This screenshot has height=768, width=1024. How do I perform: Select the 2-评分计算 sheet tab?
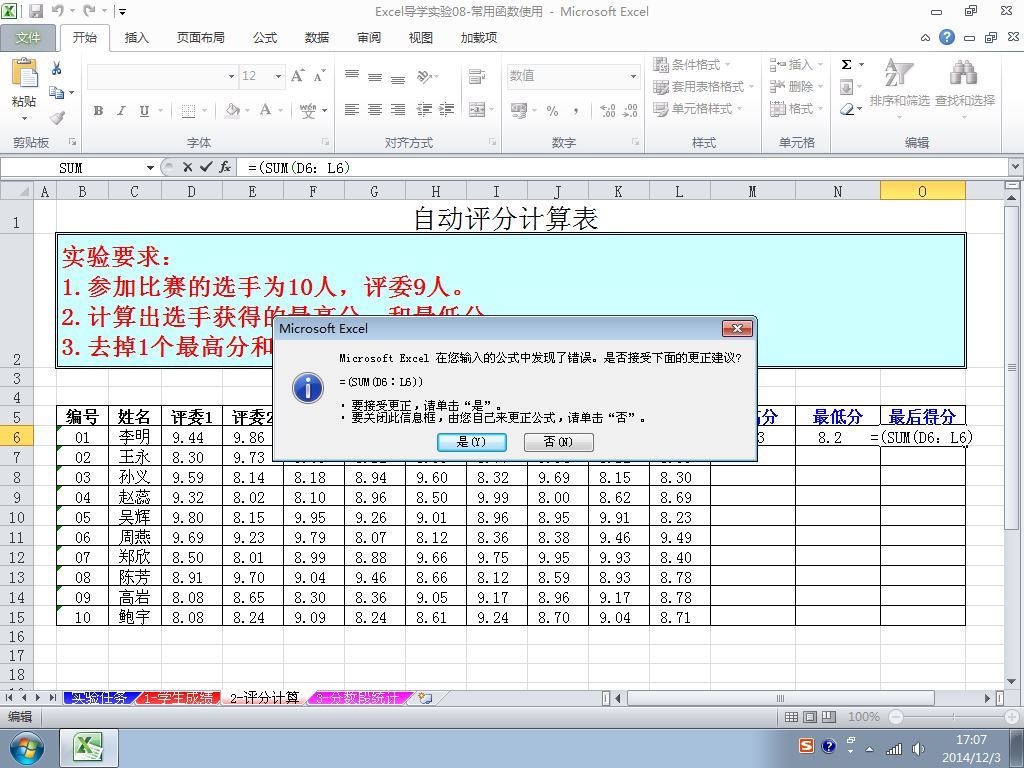(264, 698)
